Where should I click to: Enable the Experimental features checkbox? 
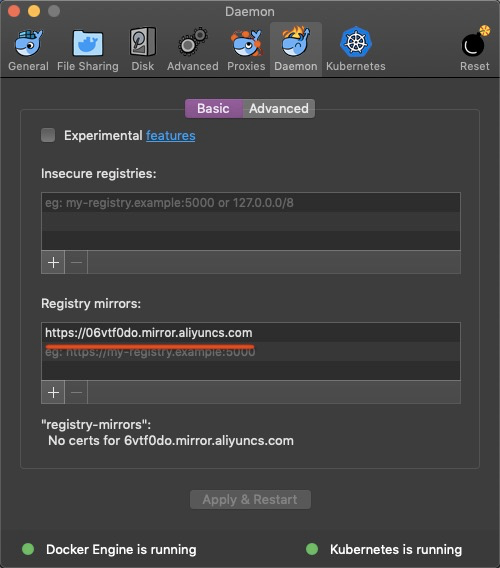48,135
